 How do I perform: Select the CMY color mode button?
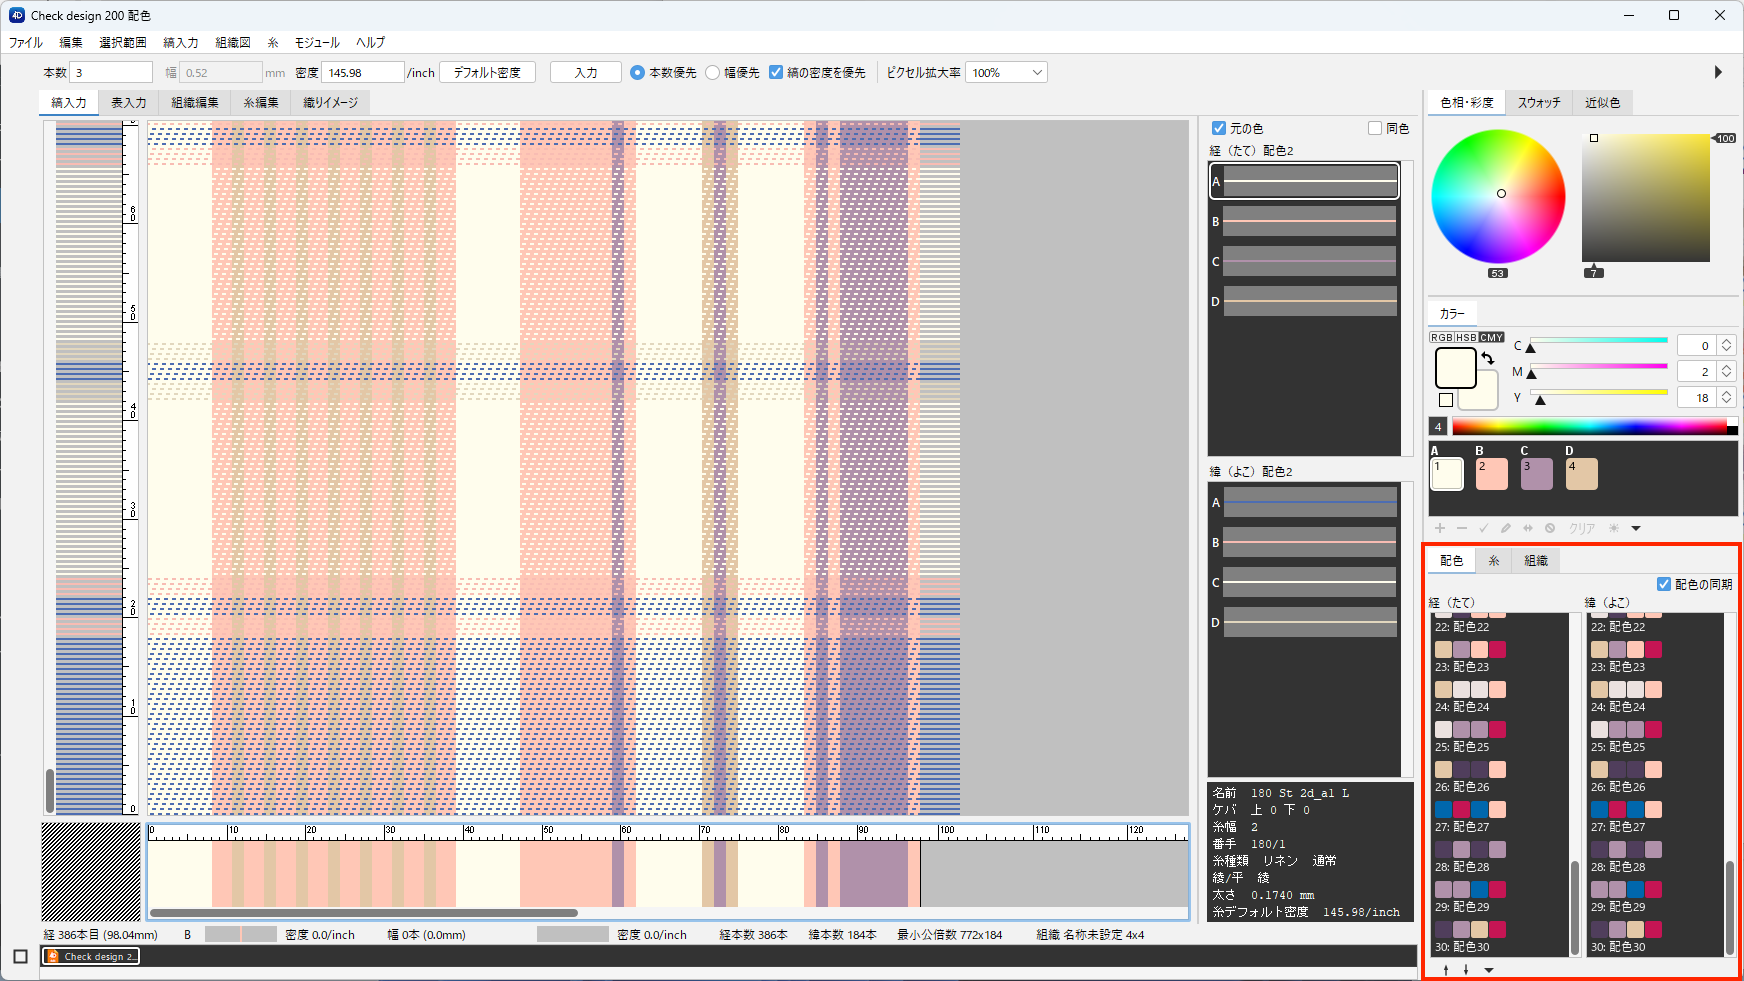pos(1492,338)
